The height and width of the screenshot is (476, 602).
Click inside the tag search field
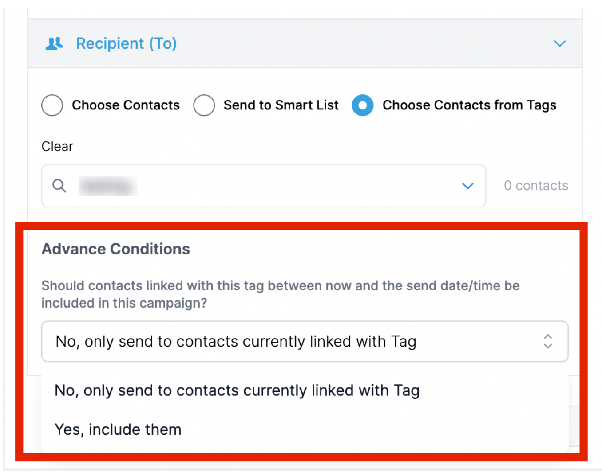click(264, 186)
